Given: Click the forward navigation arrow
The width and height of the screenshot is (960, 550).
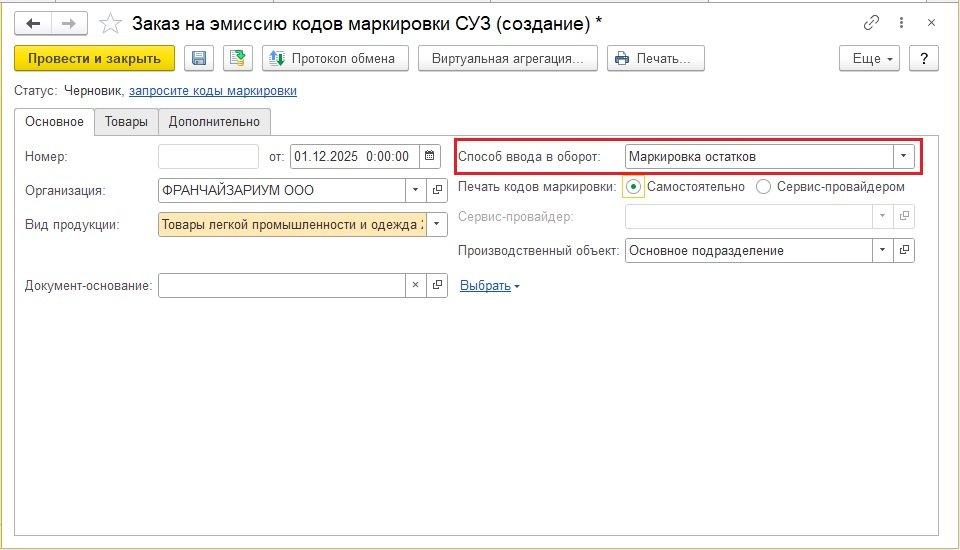Looking at the screenshot, I should 69,23.
